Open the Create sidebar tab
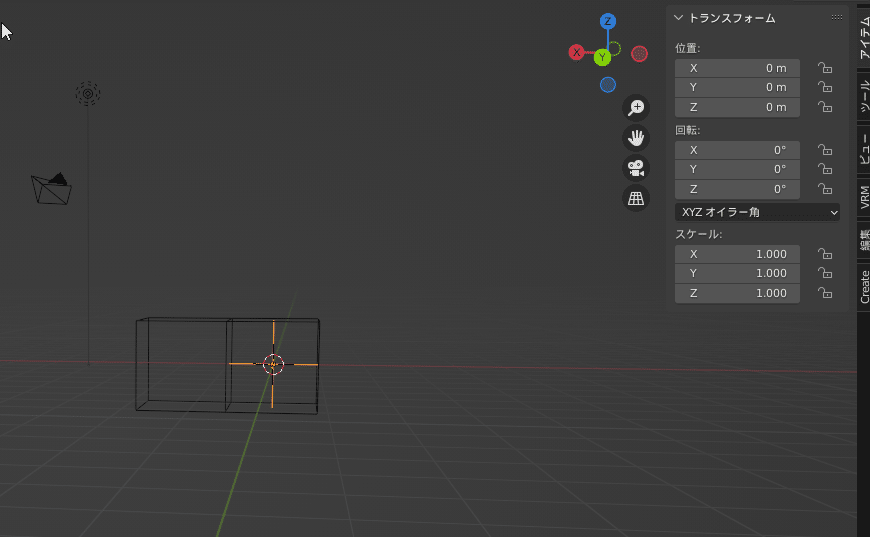 (x=864, y=286)
